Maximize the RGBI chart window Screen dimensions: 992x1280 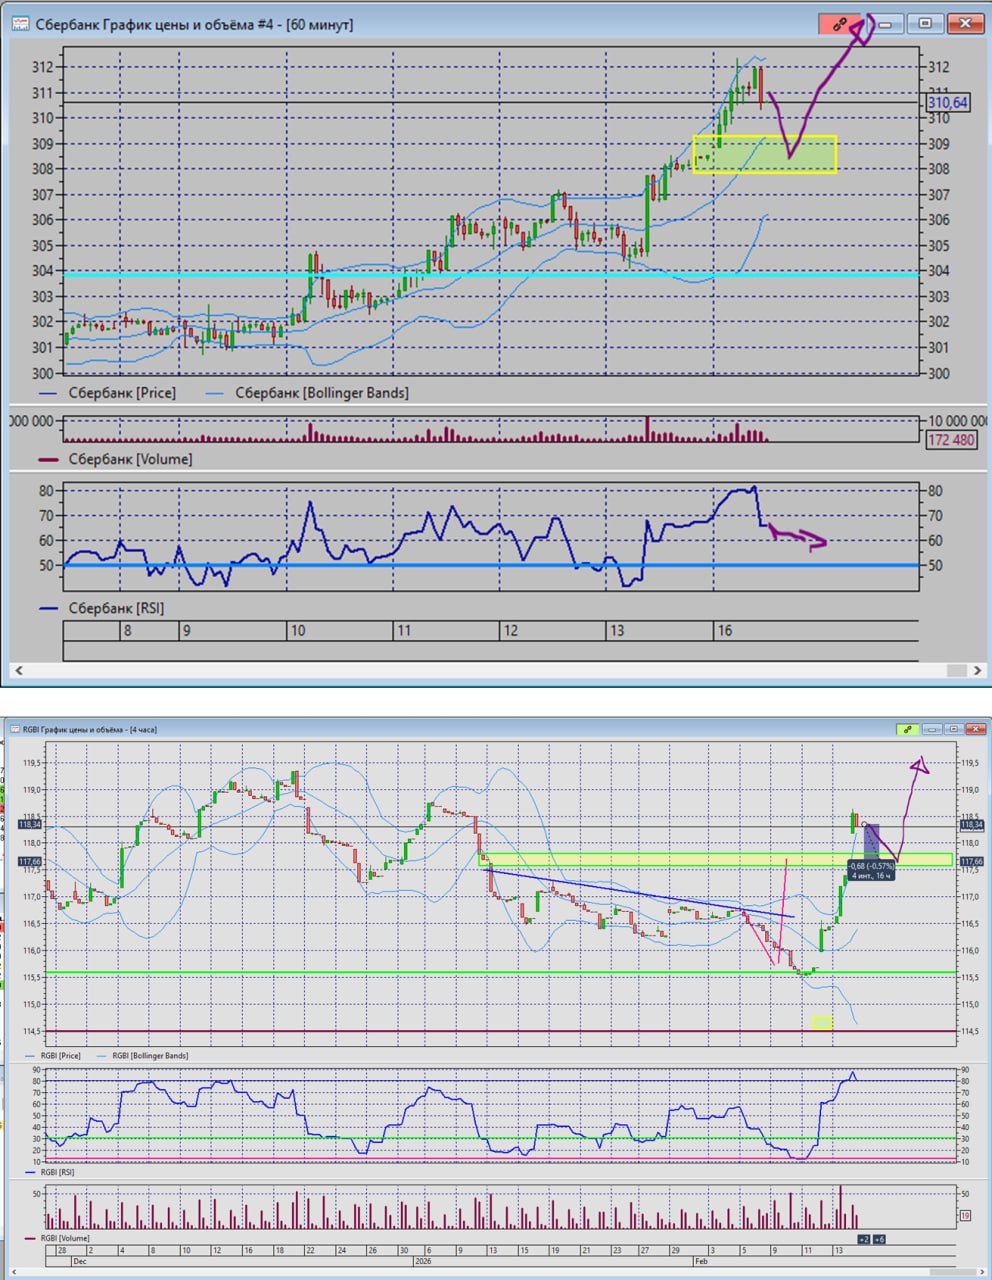point(953,729)
